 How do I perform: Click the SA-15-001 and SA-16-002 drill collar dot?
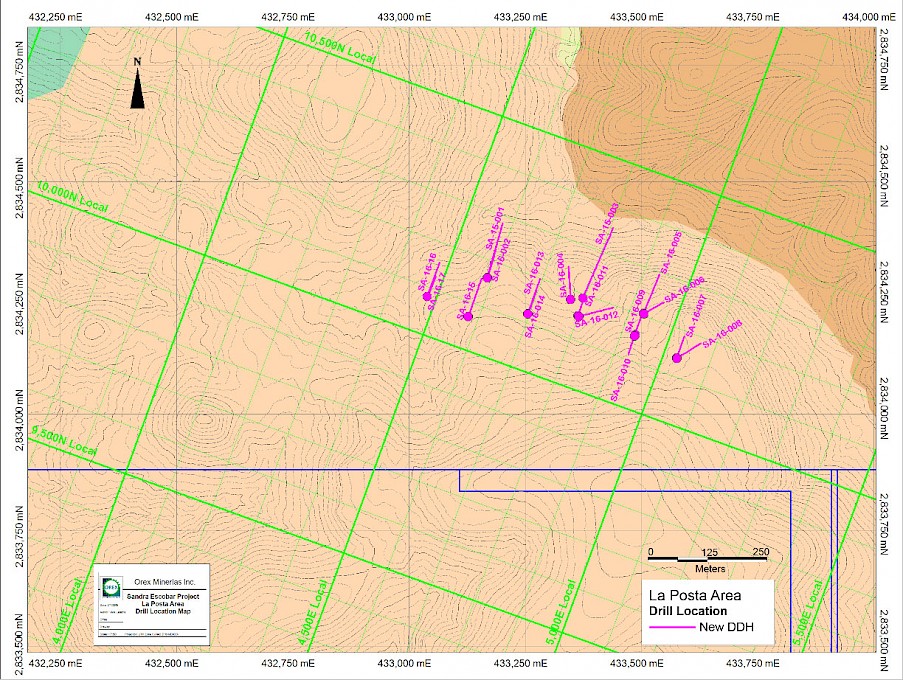487,278
